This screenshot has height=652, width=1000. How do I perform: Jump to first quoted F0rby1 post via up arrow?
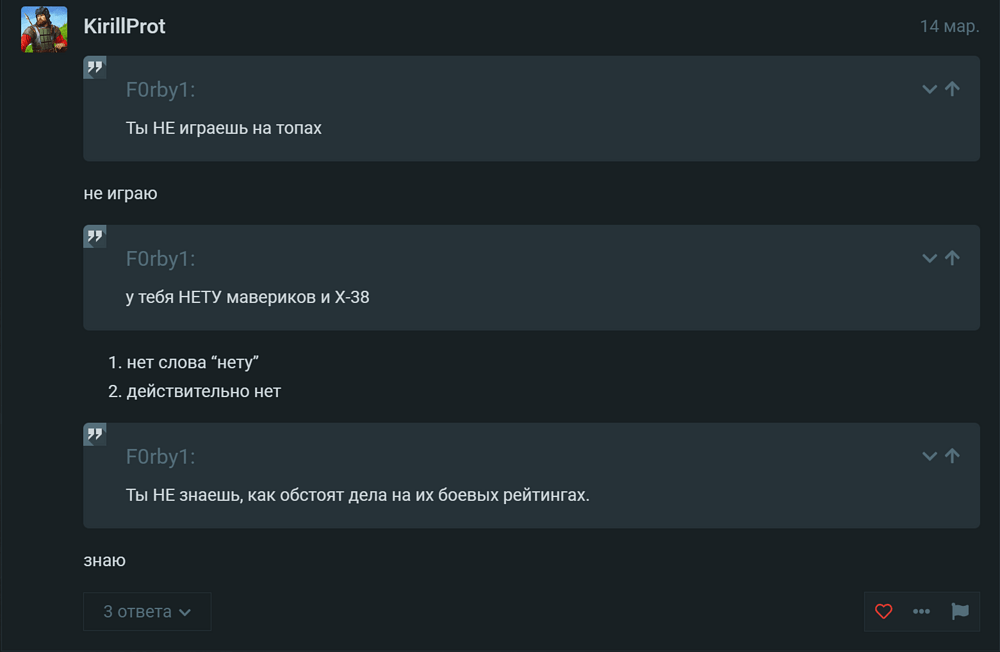tap(952, 89)
